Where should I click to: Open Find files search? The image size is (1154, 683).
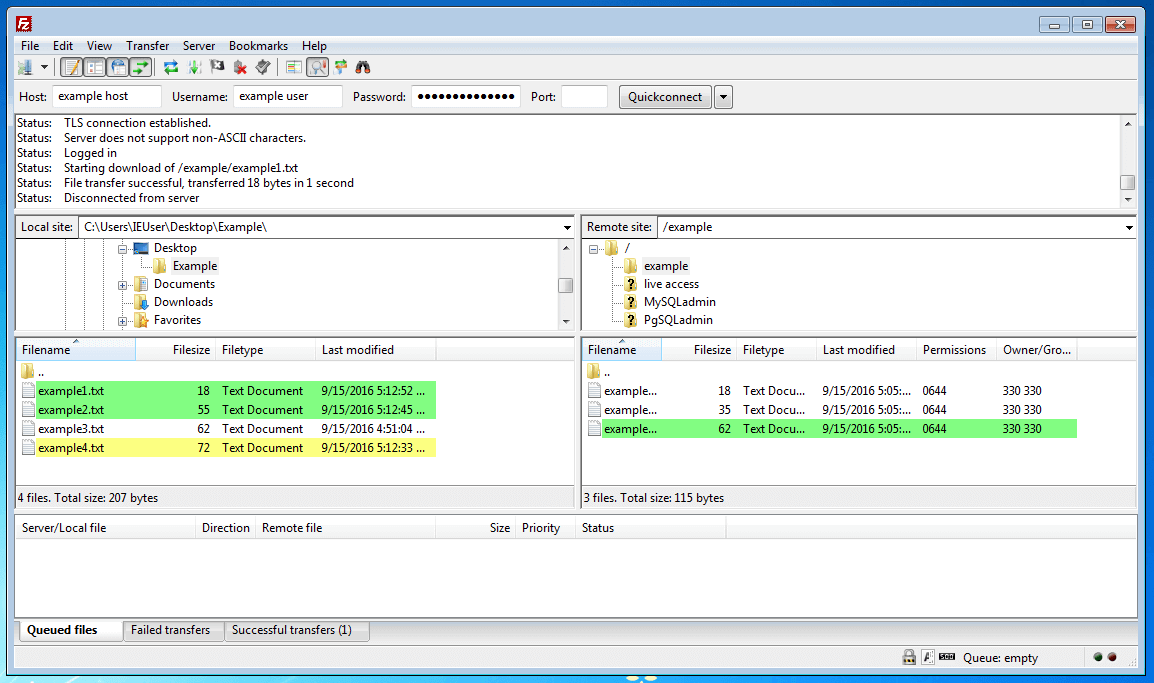click(x=362, y=67)
